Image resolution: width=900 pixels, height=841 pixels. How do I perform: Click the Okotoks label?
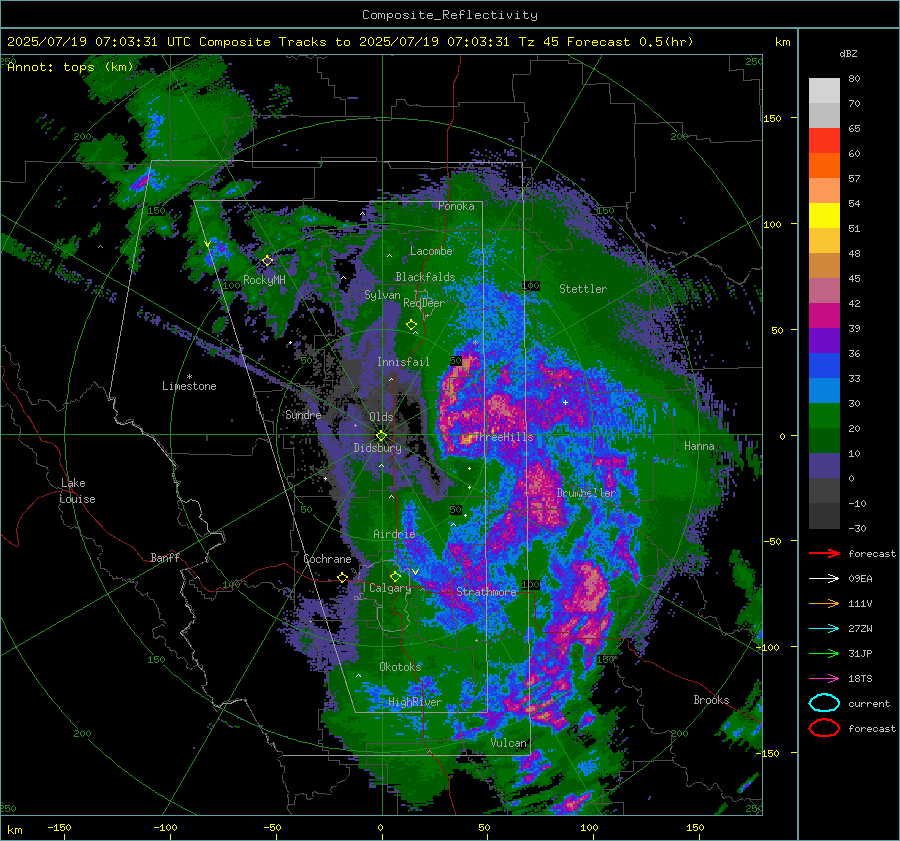(x=400, y=667)
